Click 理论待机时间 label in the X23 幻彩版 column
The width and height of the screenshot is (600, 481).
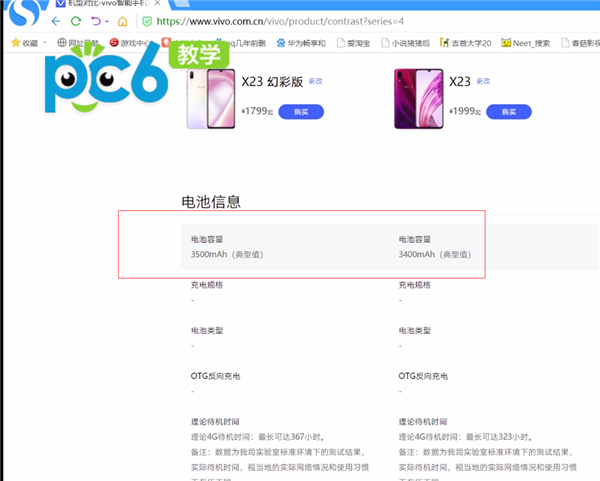point(215,422)
